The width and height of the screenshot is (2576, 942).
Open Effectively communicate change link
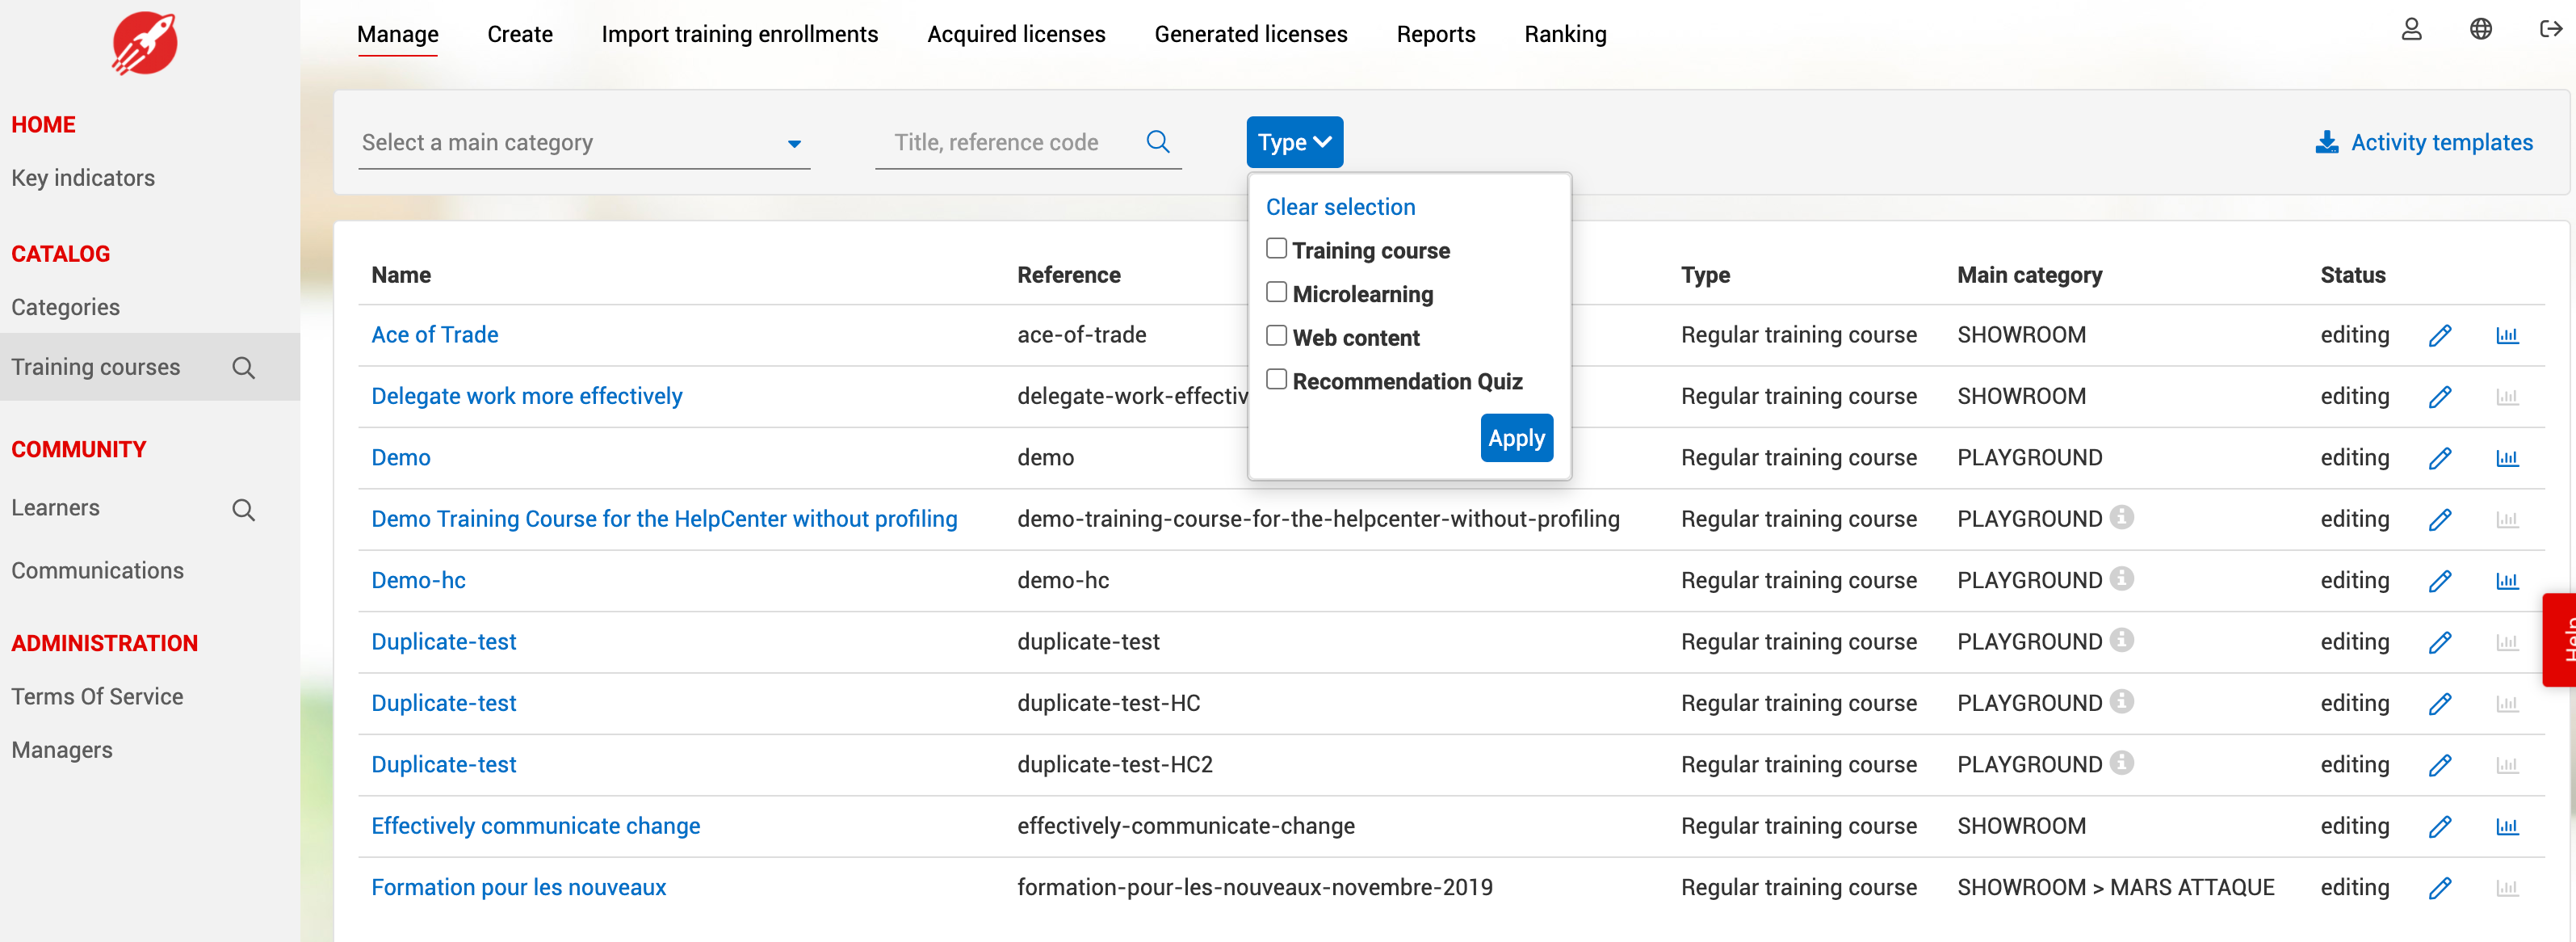[535, 826]
